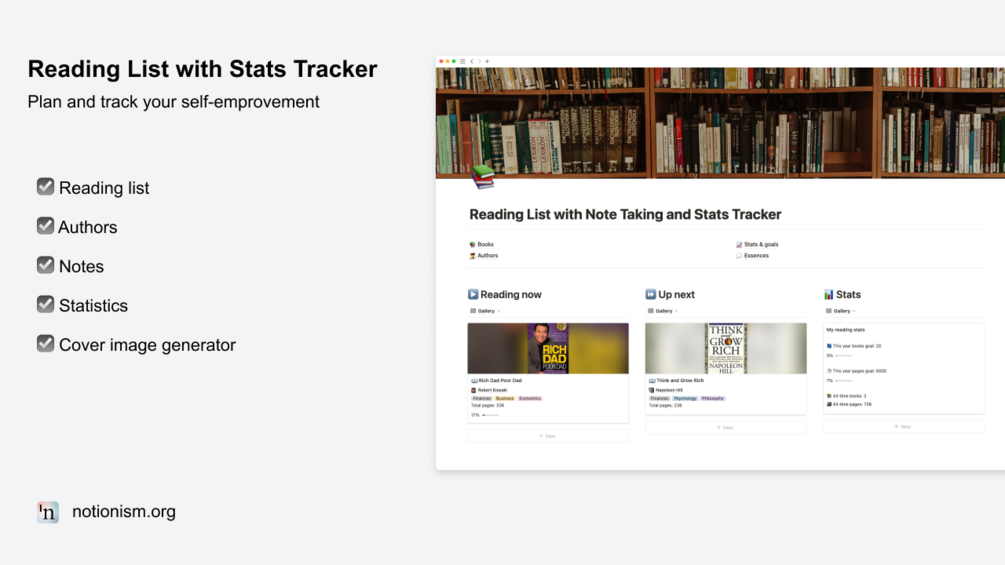Open Gallery view dropdown under Up next
Viewport: 1005px width, 565px height.
pos(664,311)
